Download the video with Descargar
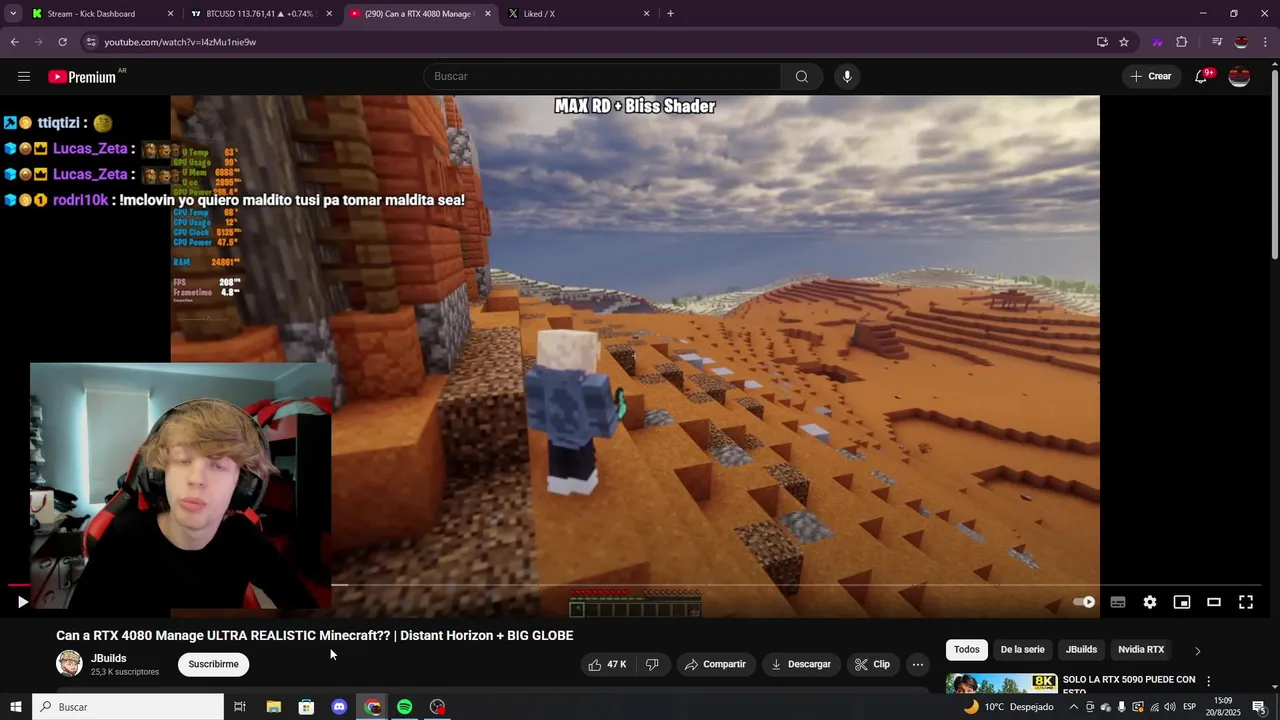Image resolution: width=1280 pixels, height=720 pixels. (802, 664)
